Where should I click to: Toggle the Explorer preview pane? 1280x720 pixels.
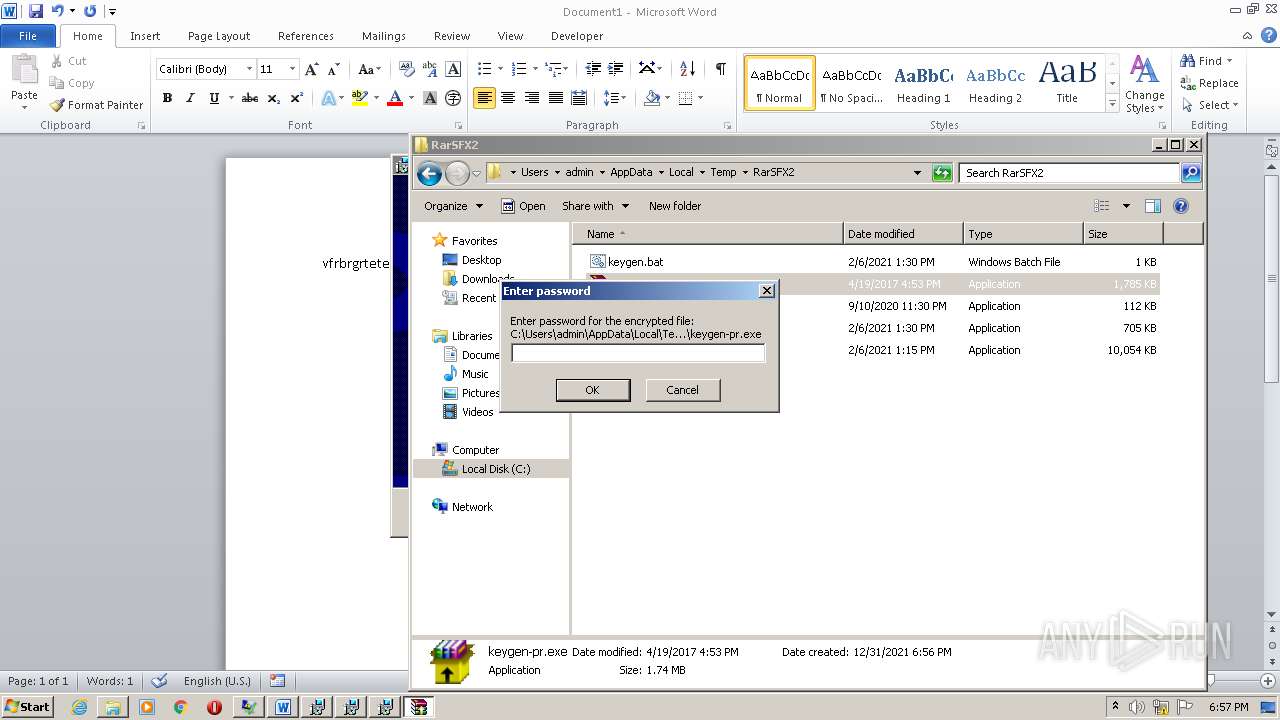click(x=1153, y=206)
